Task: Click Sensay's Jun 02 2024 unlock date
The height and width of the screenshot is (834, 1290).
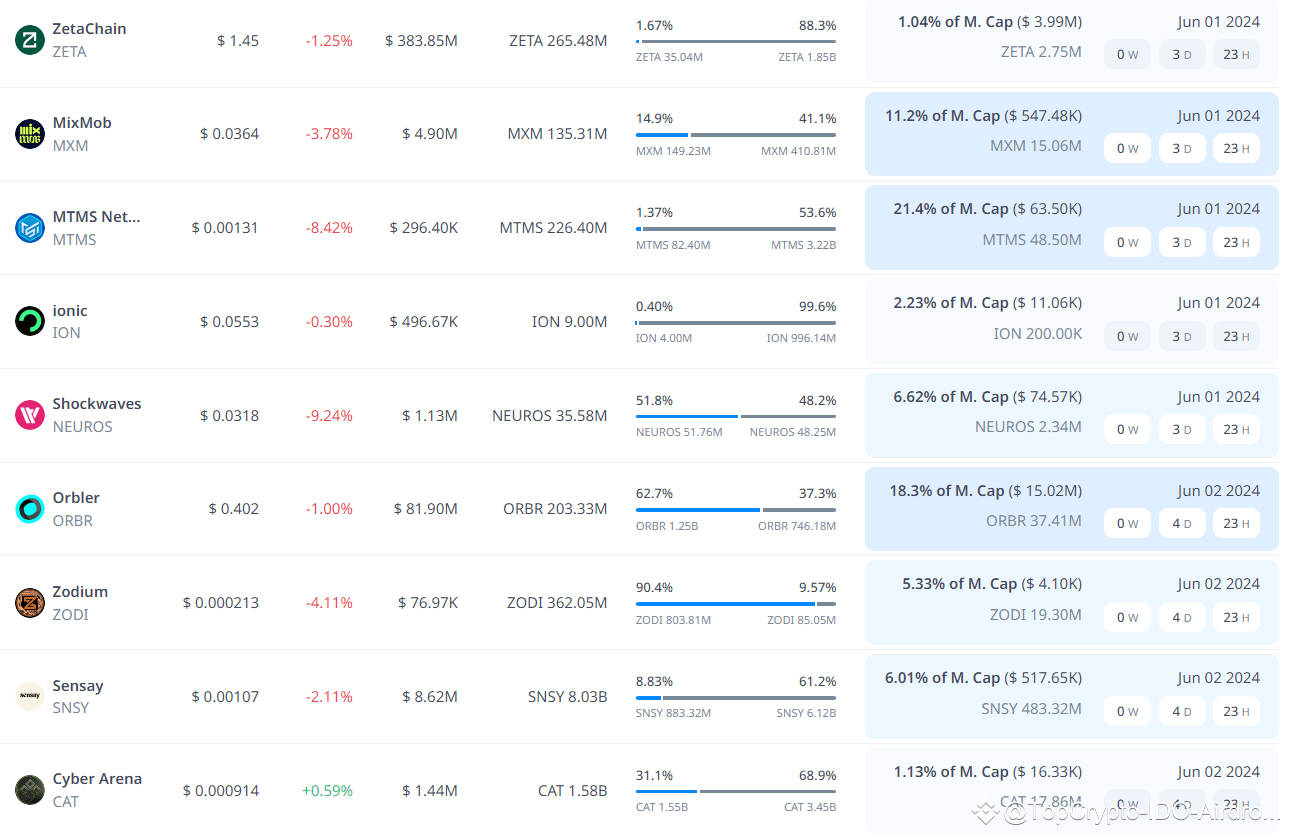Action: click(x=1218, y=678)
